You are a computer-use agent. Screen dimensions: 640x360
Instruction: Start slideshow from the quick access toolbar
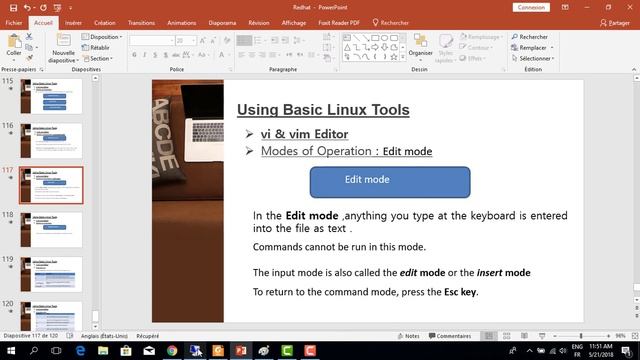pos(58,8)
